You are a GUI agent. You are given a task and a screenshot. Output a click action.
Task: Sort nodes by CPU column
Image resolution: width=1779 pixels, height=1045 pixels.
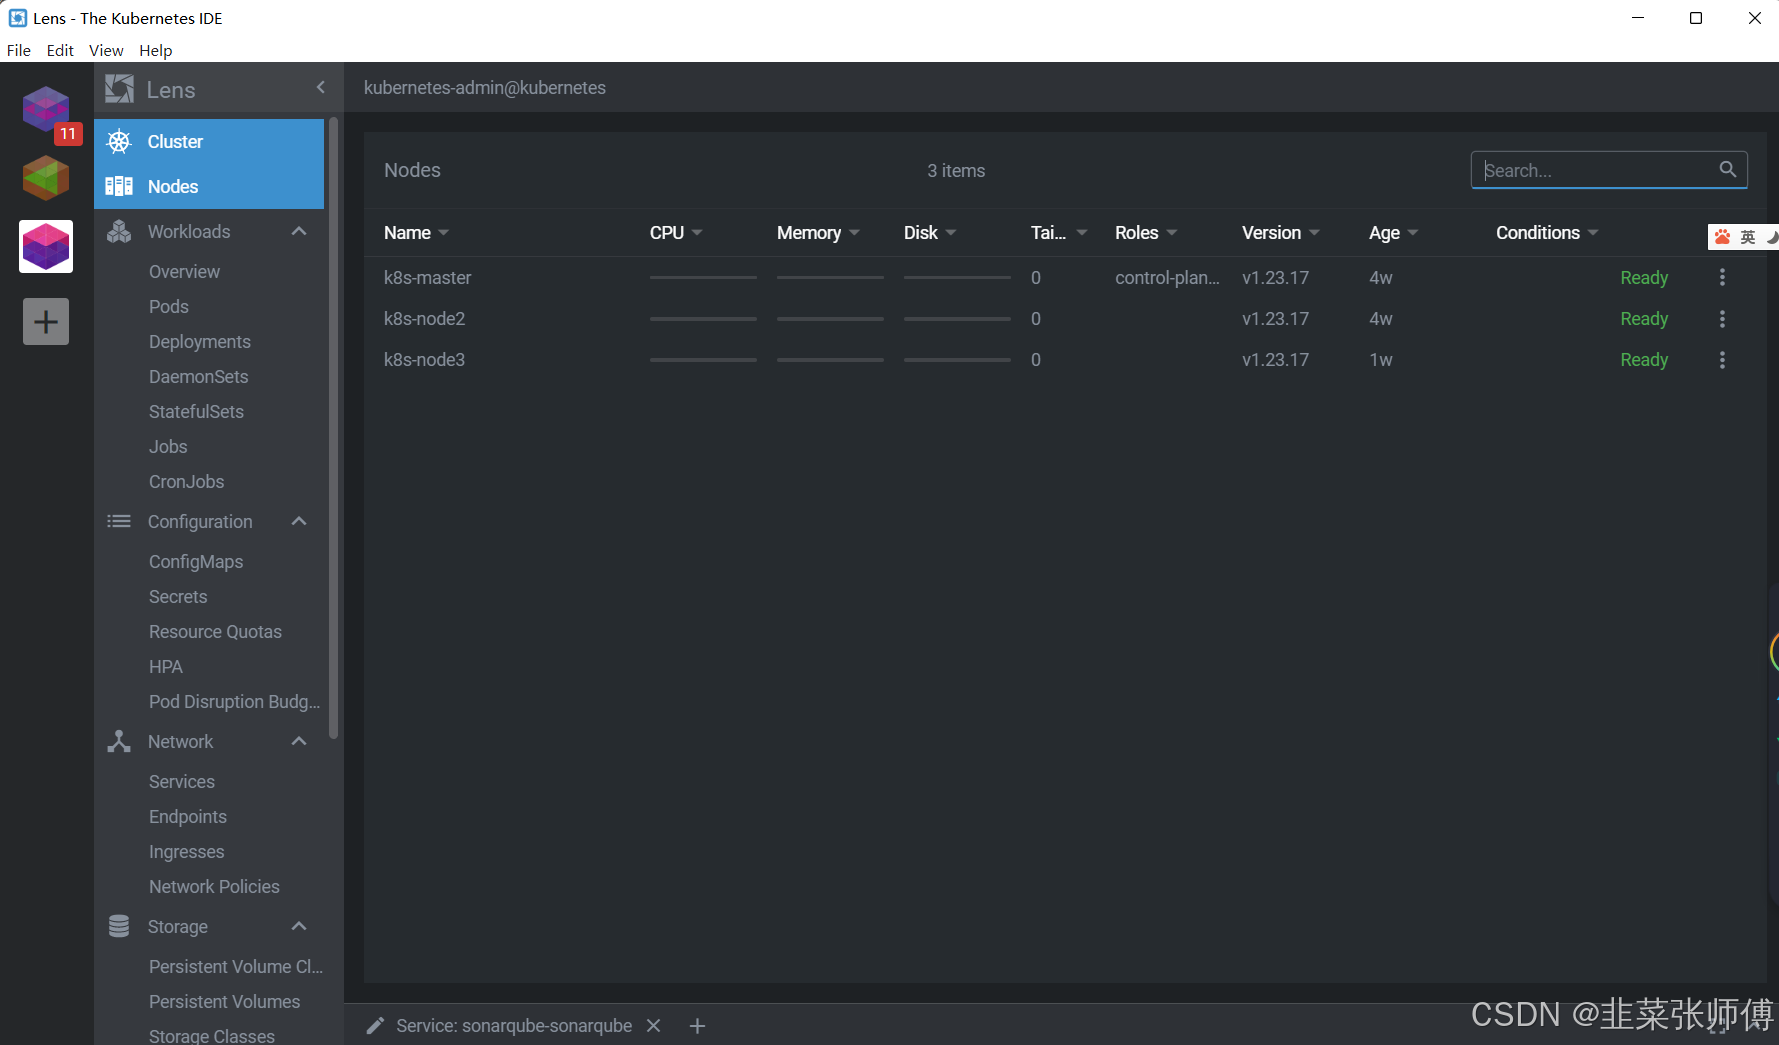pyautogui.click(x=676, y=233)
